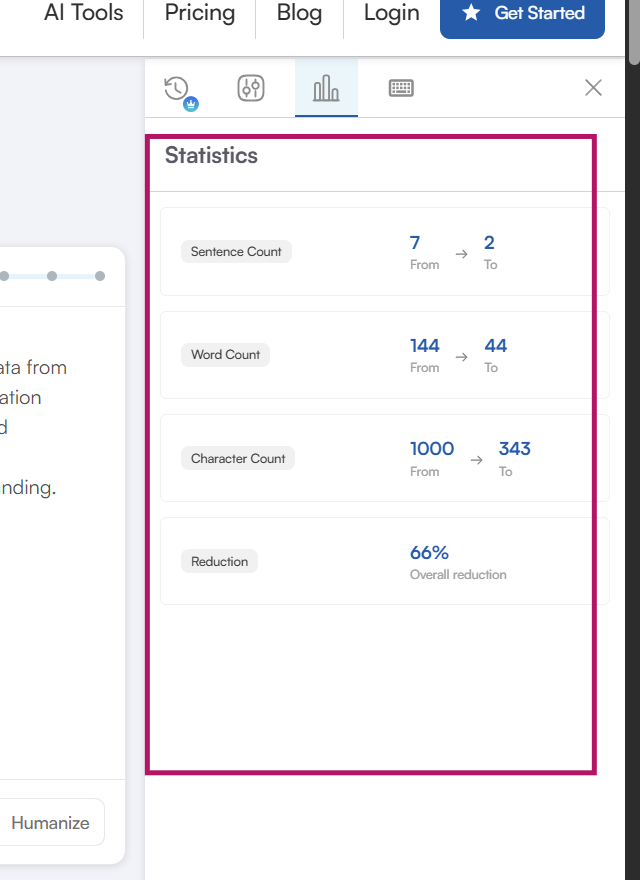
Task: Select the statistics bar chart tab
Action: 326,89
